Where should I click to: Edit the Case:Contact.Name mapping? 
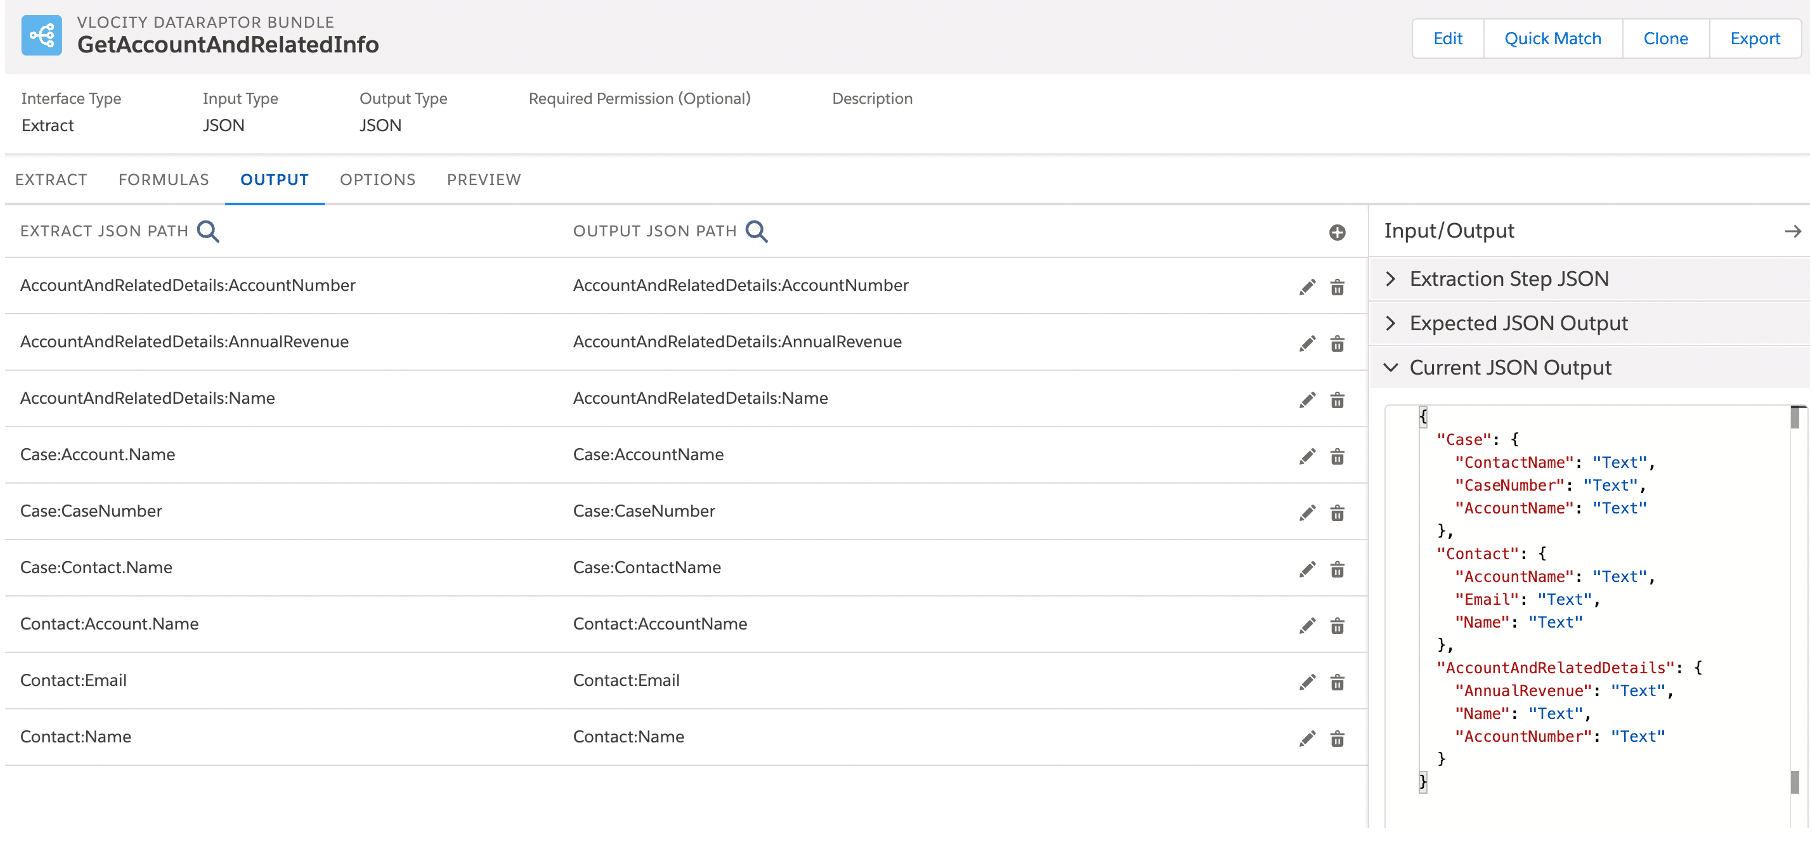1307,570
